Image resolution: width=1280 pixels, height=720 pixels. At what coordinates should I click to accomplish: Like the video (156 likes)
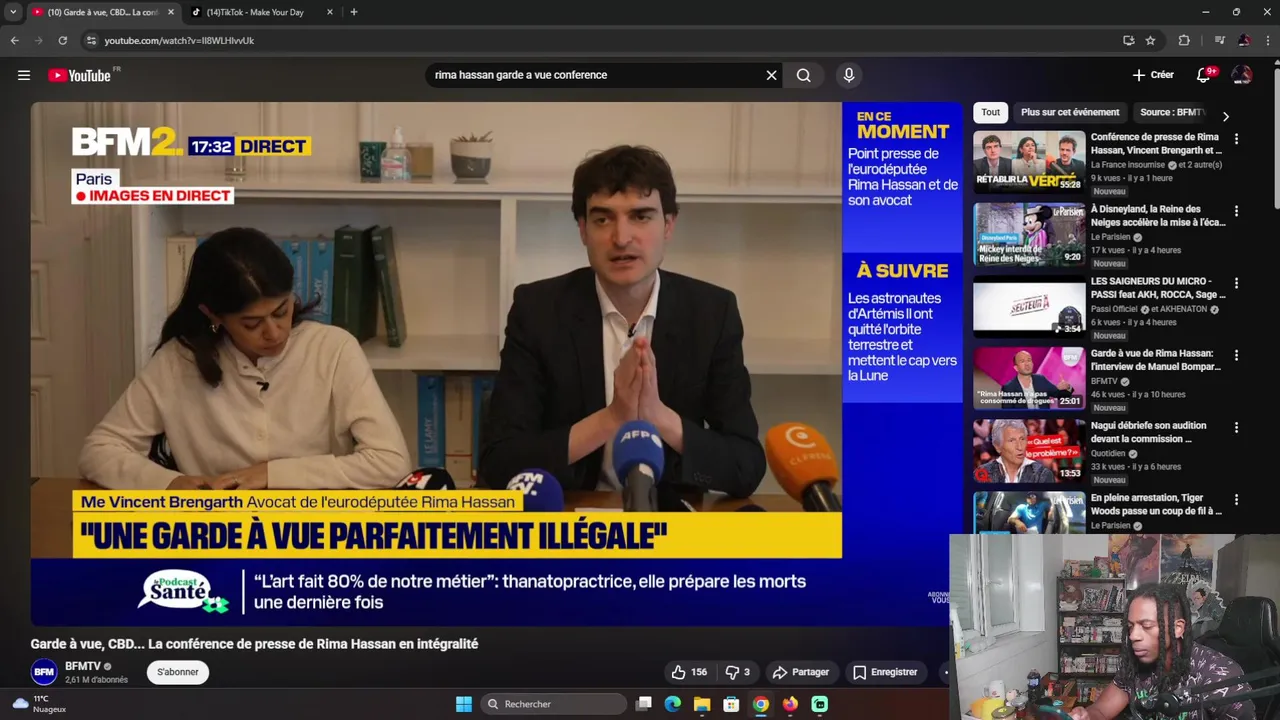click(x=689, y=672)
